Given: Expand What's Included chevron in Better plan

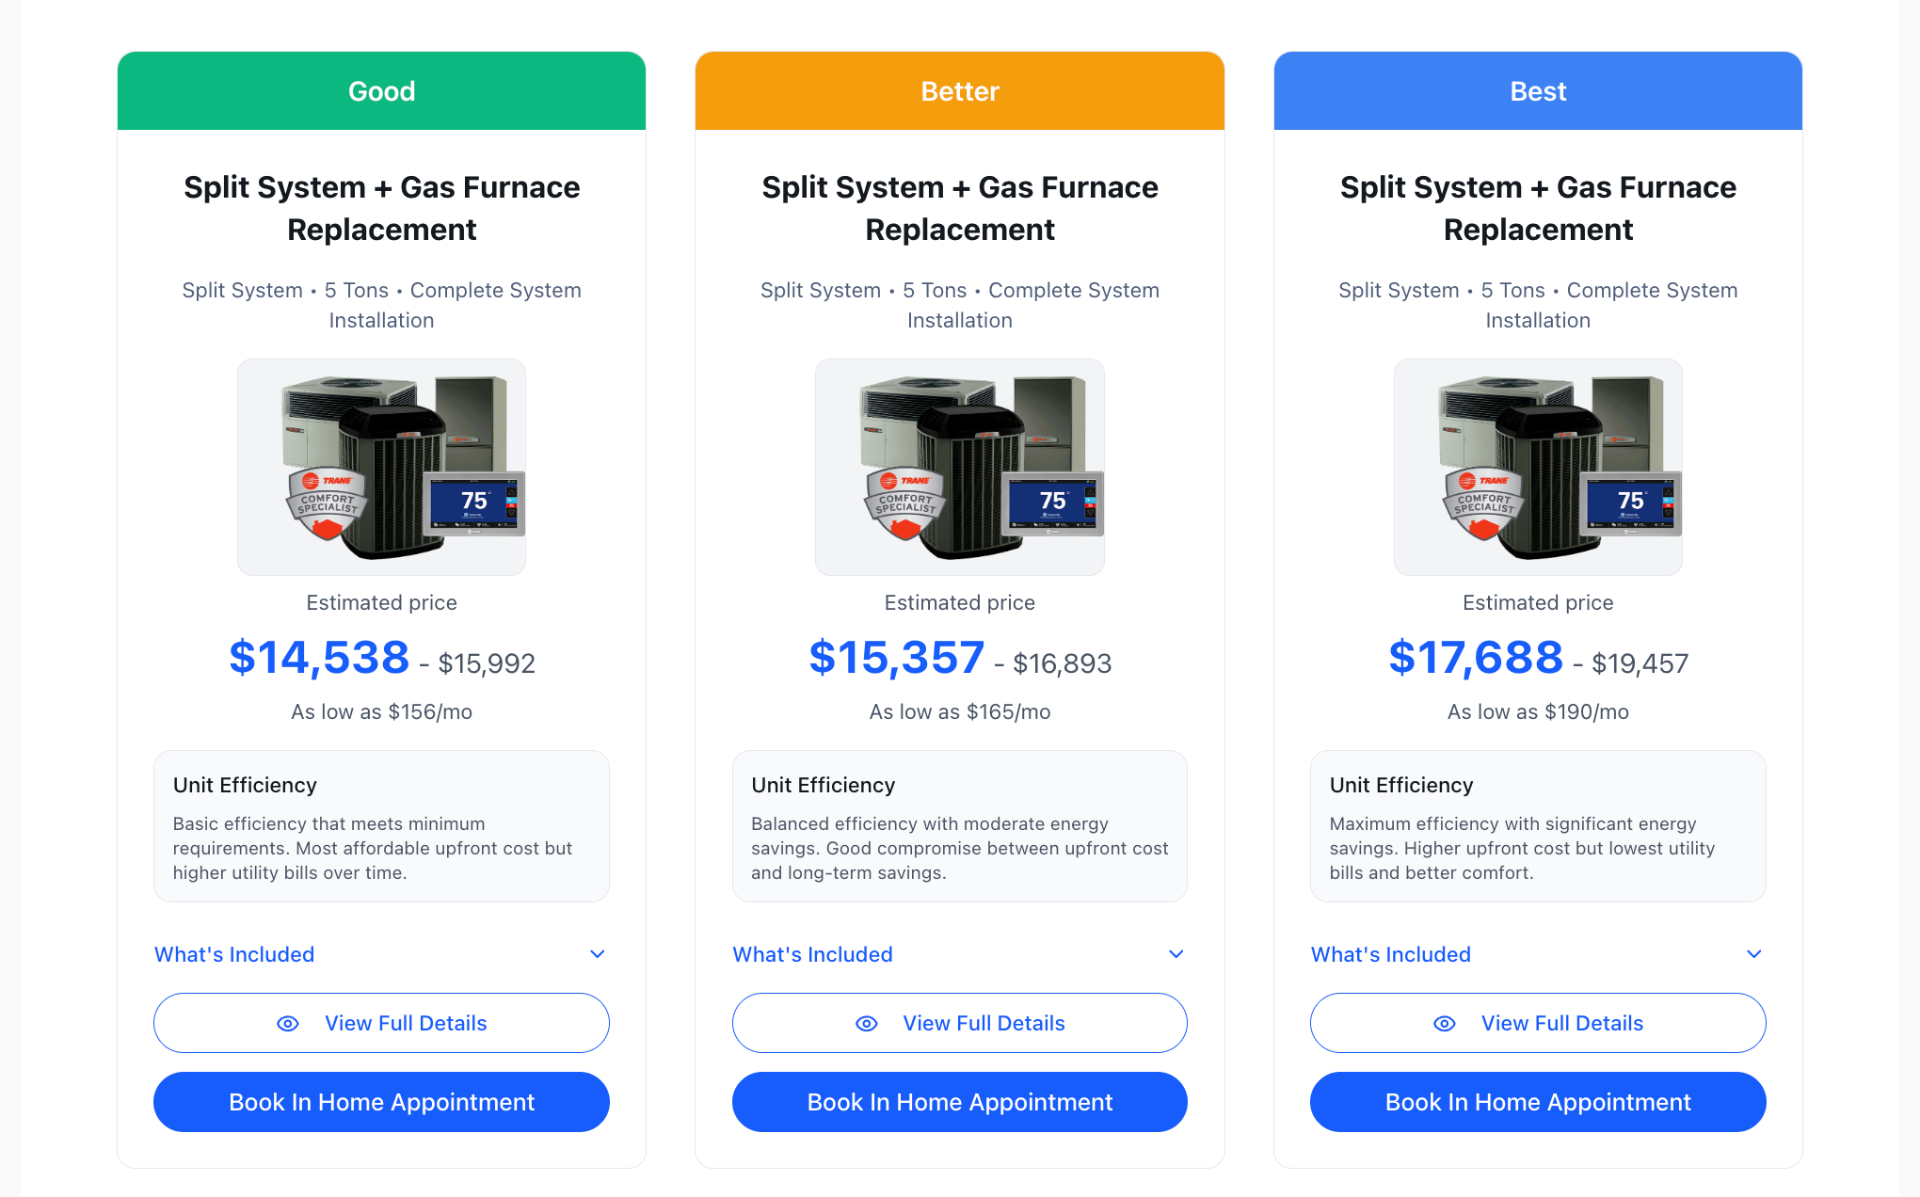Looking at the screenshot, I should pos(1176,954).
